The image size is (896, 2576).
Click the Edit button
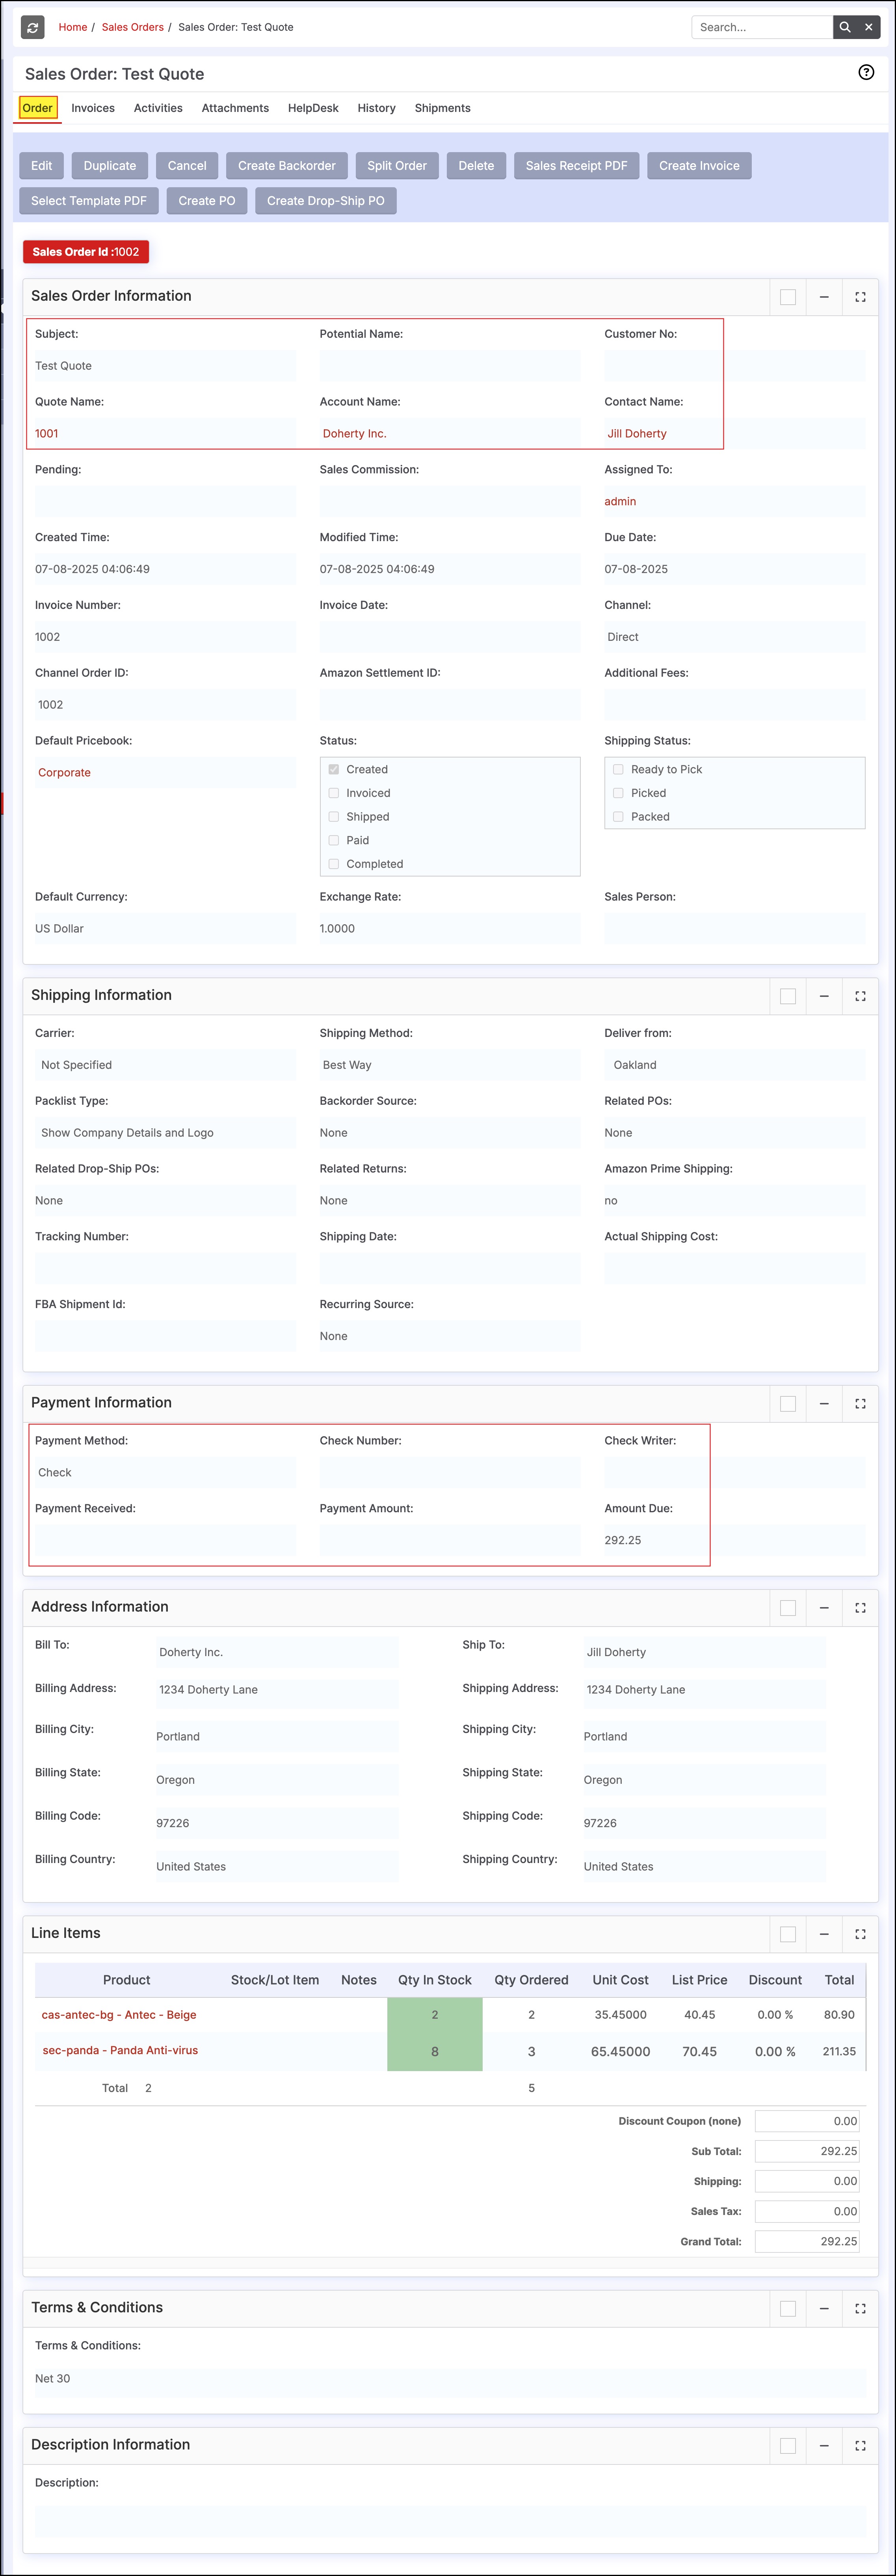click(x=41, y=166)
